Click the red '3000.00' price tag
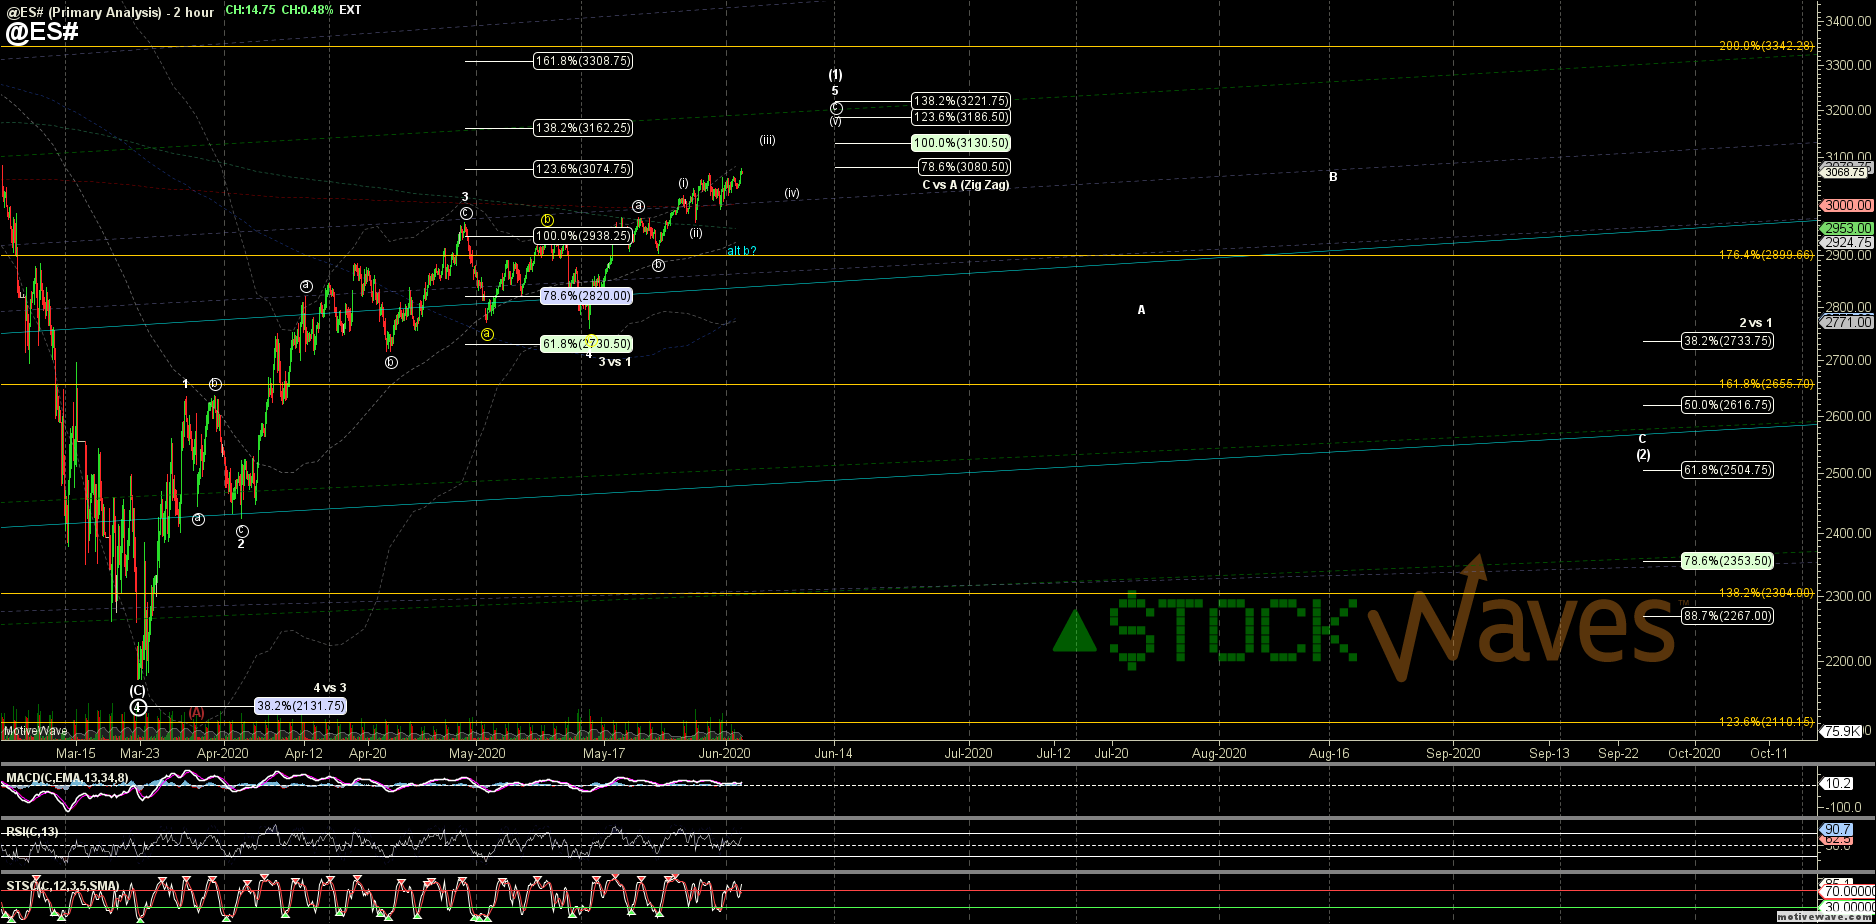This screenshot has width=1876, height=924. [x=1847, y=205]
